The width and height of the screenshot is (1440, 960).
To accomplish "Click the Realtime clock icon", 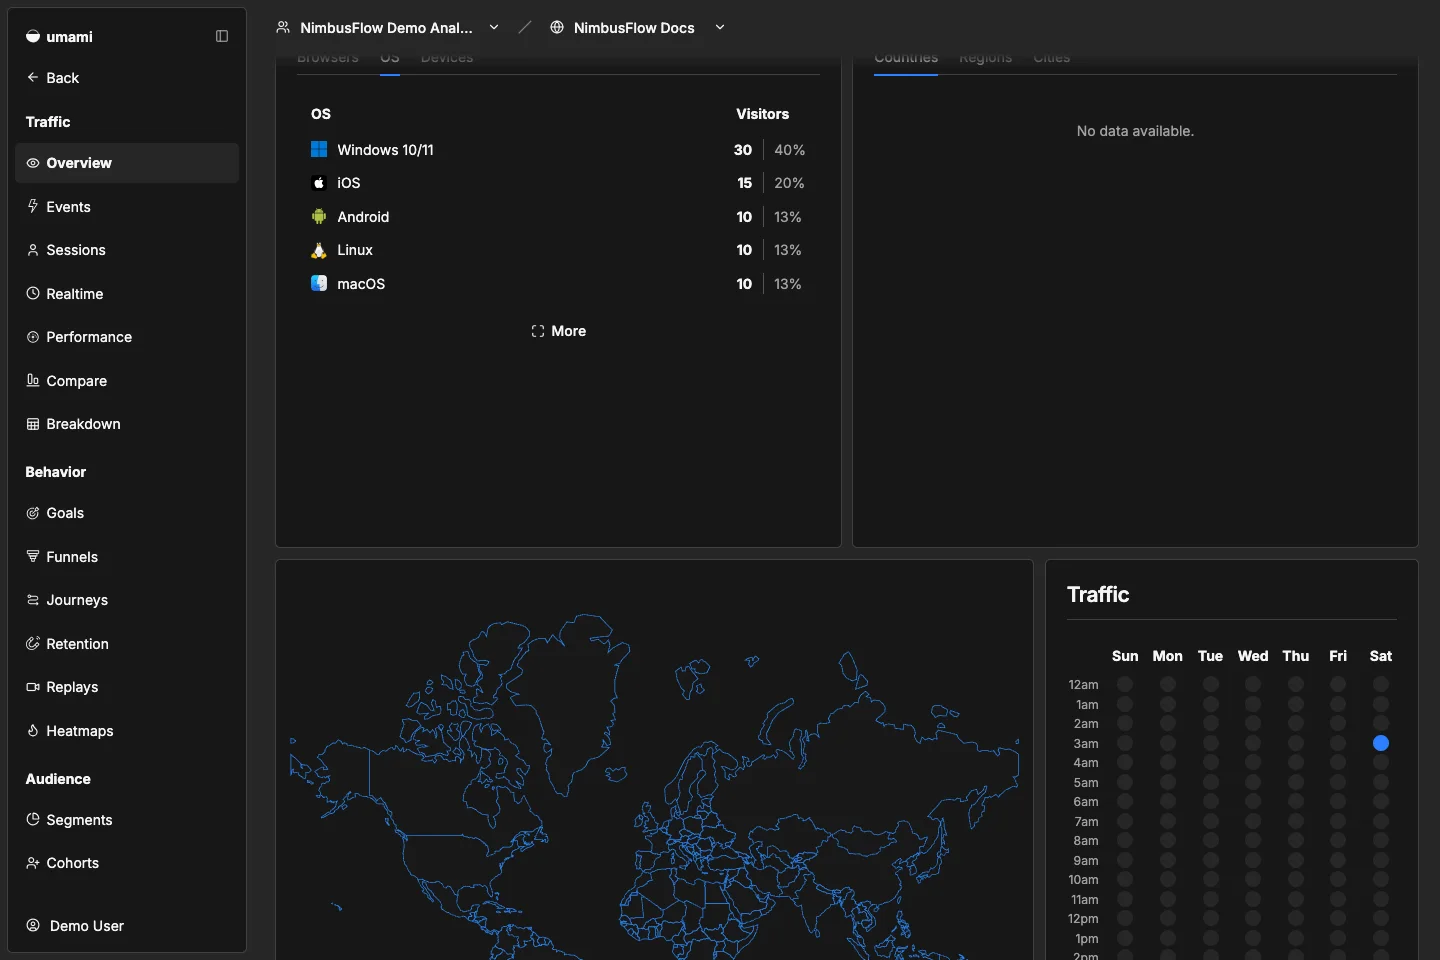I will click(x=33, y=293).
